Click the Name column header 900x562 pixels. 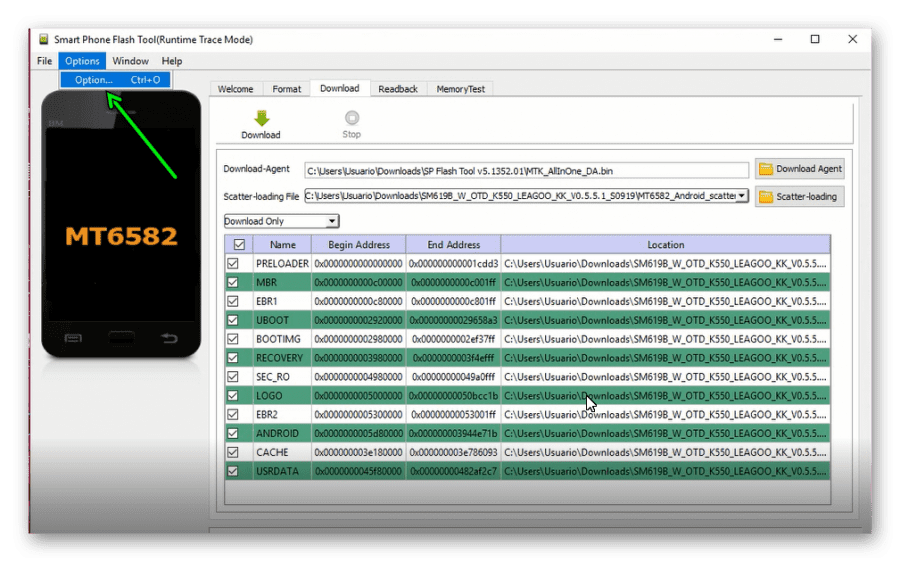click(283, 245)
